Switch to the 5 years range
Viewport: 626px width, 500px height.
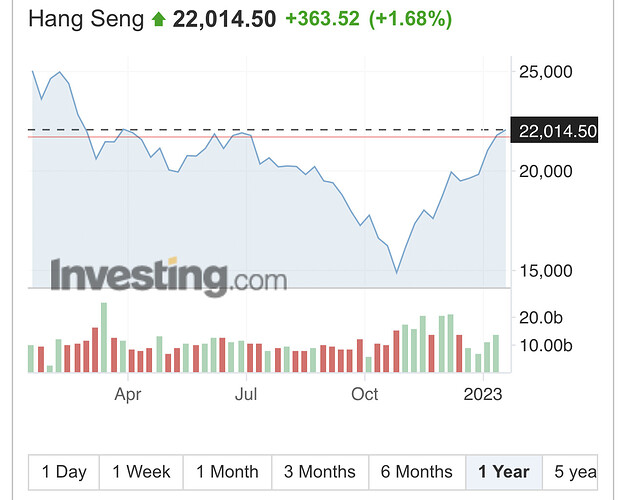[576, 472]
